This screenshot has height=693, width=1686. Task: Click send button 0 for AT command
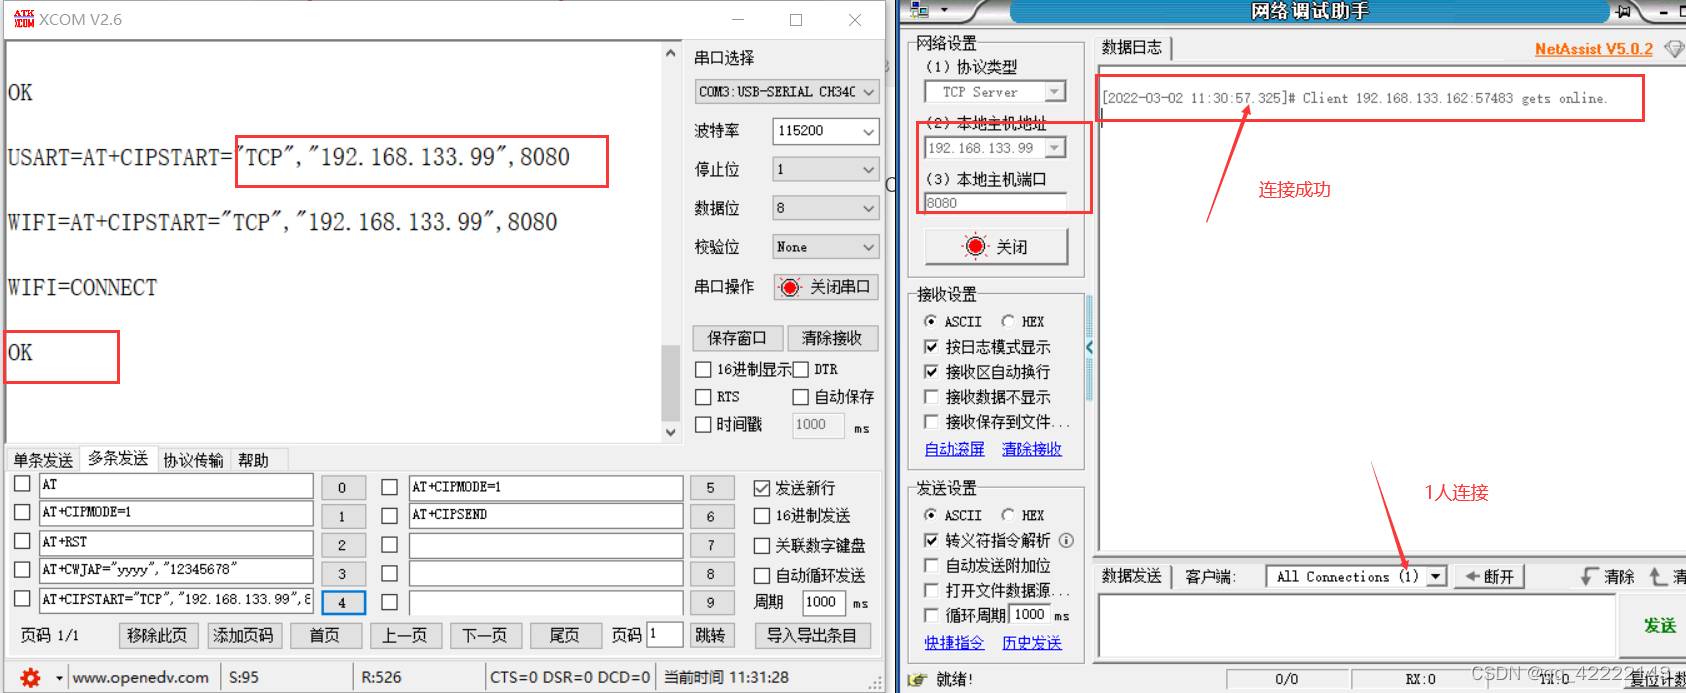(343, 488)
